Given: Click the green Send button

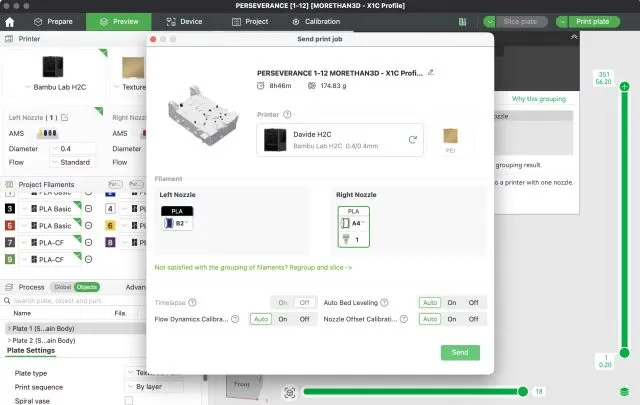Looking at the screenshot, I should pyautogui.click(x=459, y=352).
